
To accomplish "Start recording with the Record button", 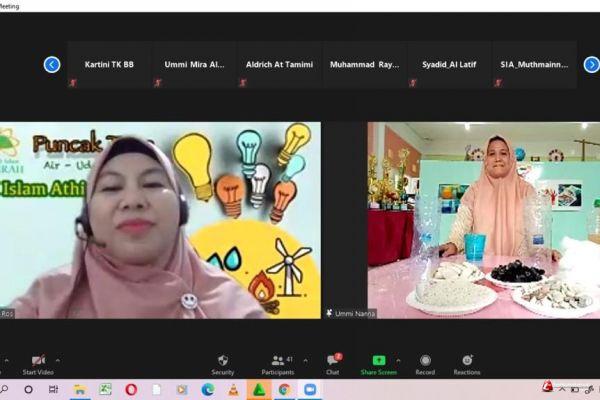I will [x=425, y=360].
